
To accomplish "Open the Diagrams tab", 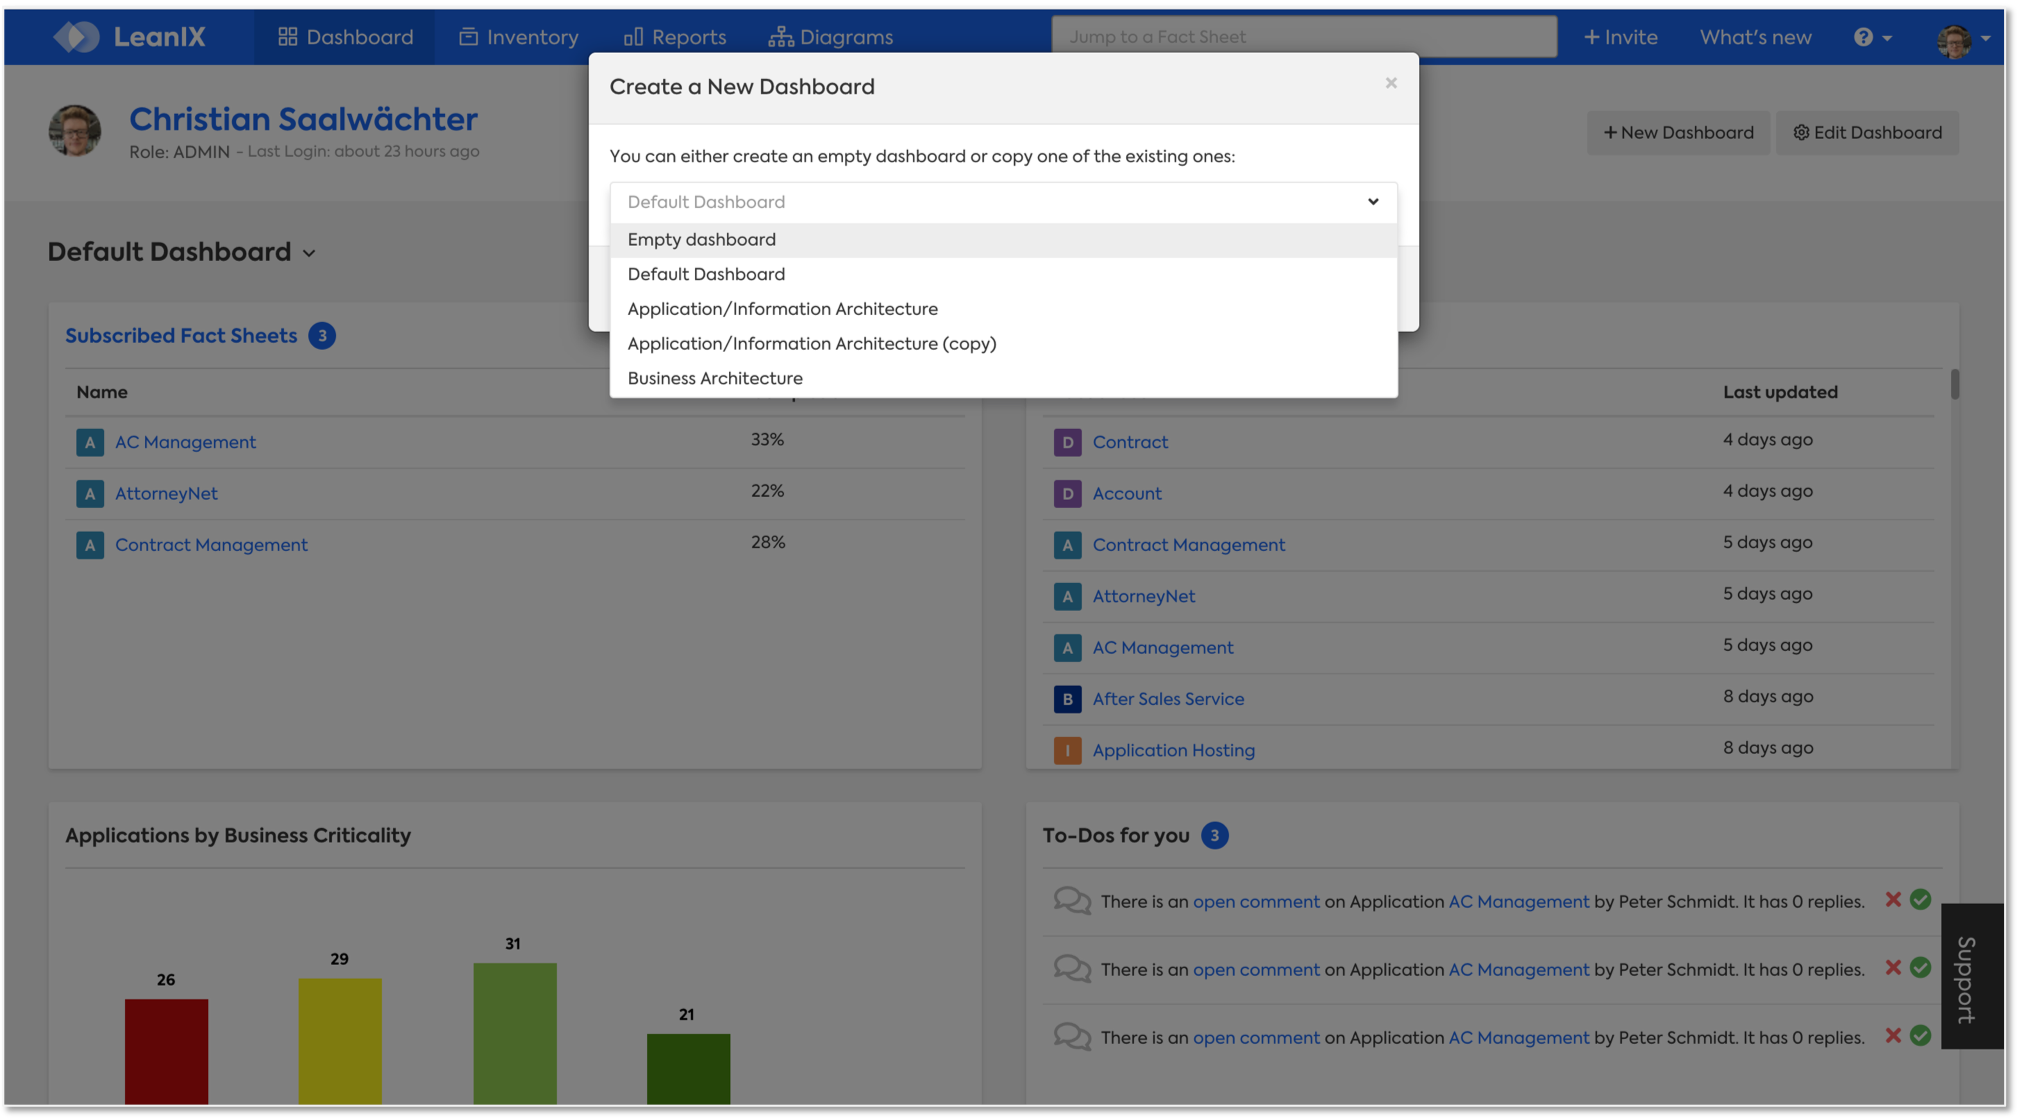I will tap(831, 37).
